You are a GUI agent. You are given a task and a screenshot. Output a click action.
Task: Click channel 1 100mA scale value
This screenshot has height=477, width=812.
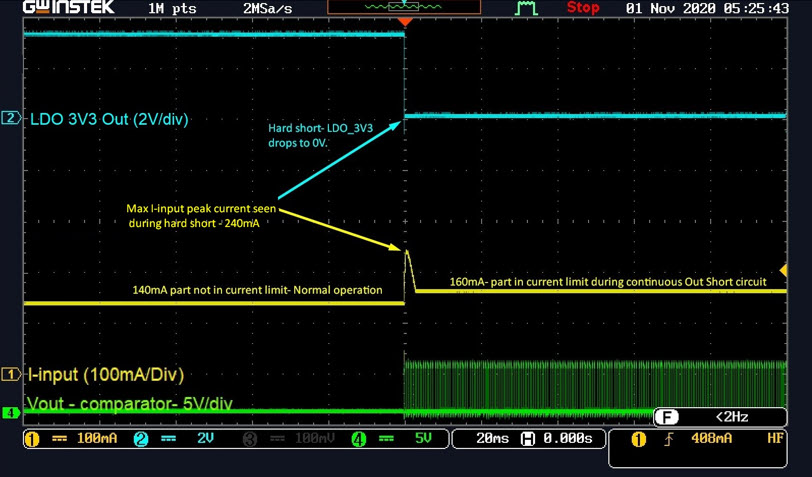[x=97, y=439]
